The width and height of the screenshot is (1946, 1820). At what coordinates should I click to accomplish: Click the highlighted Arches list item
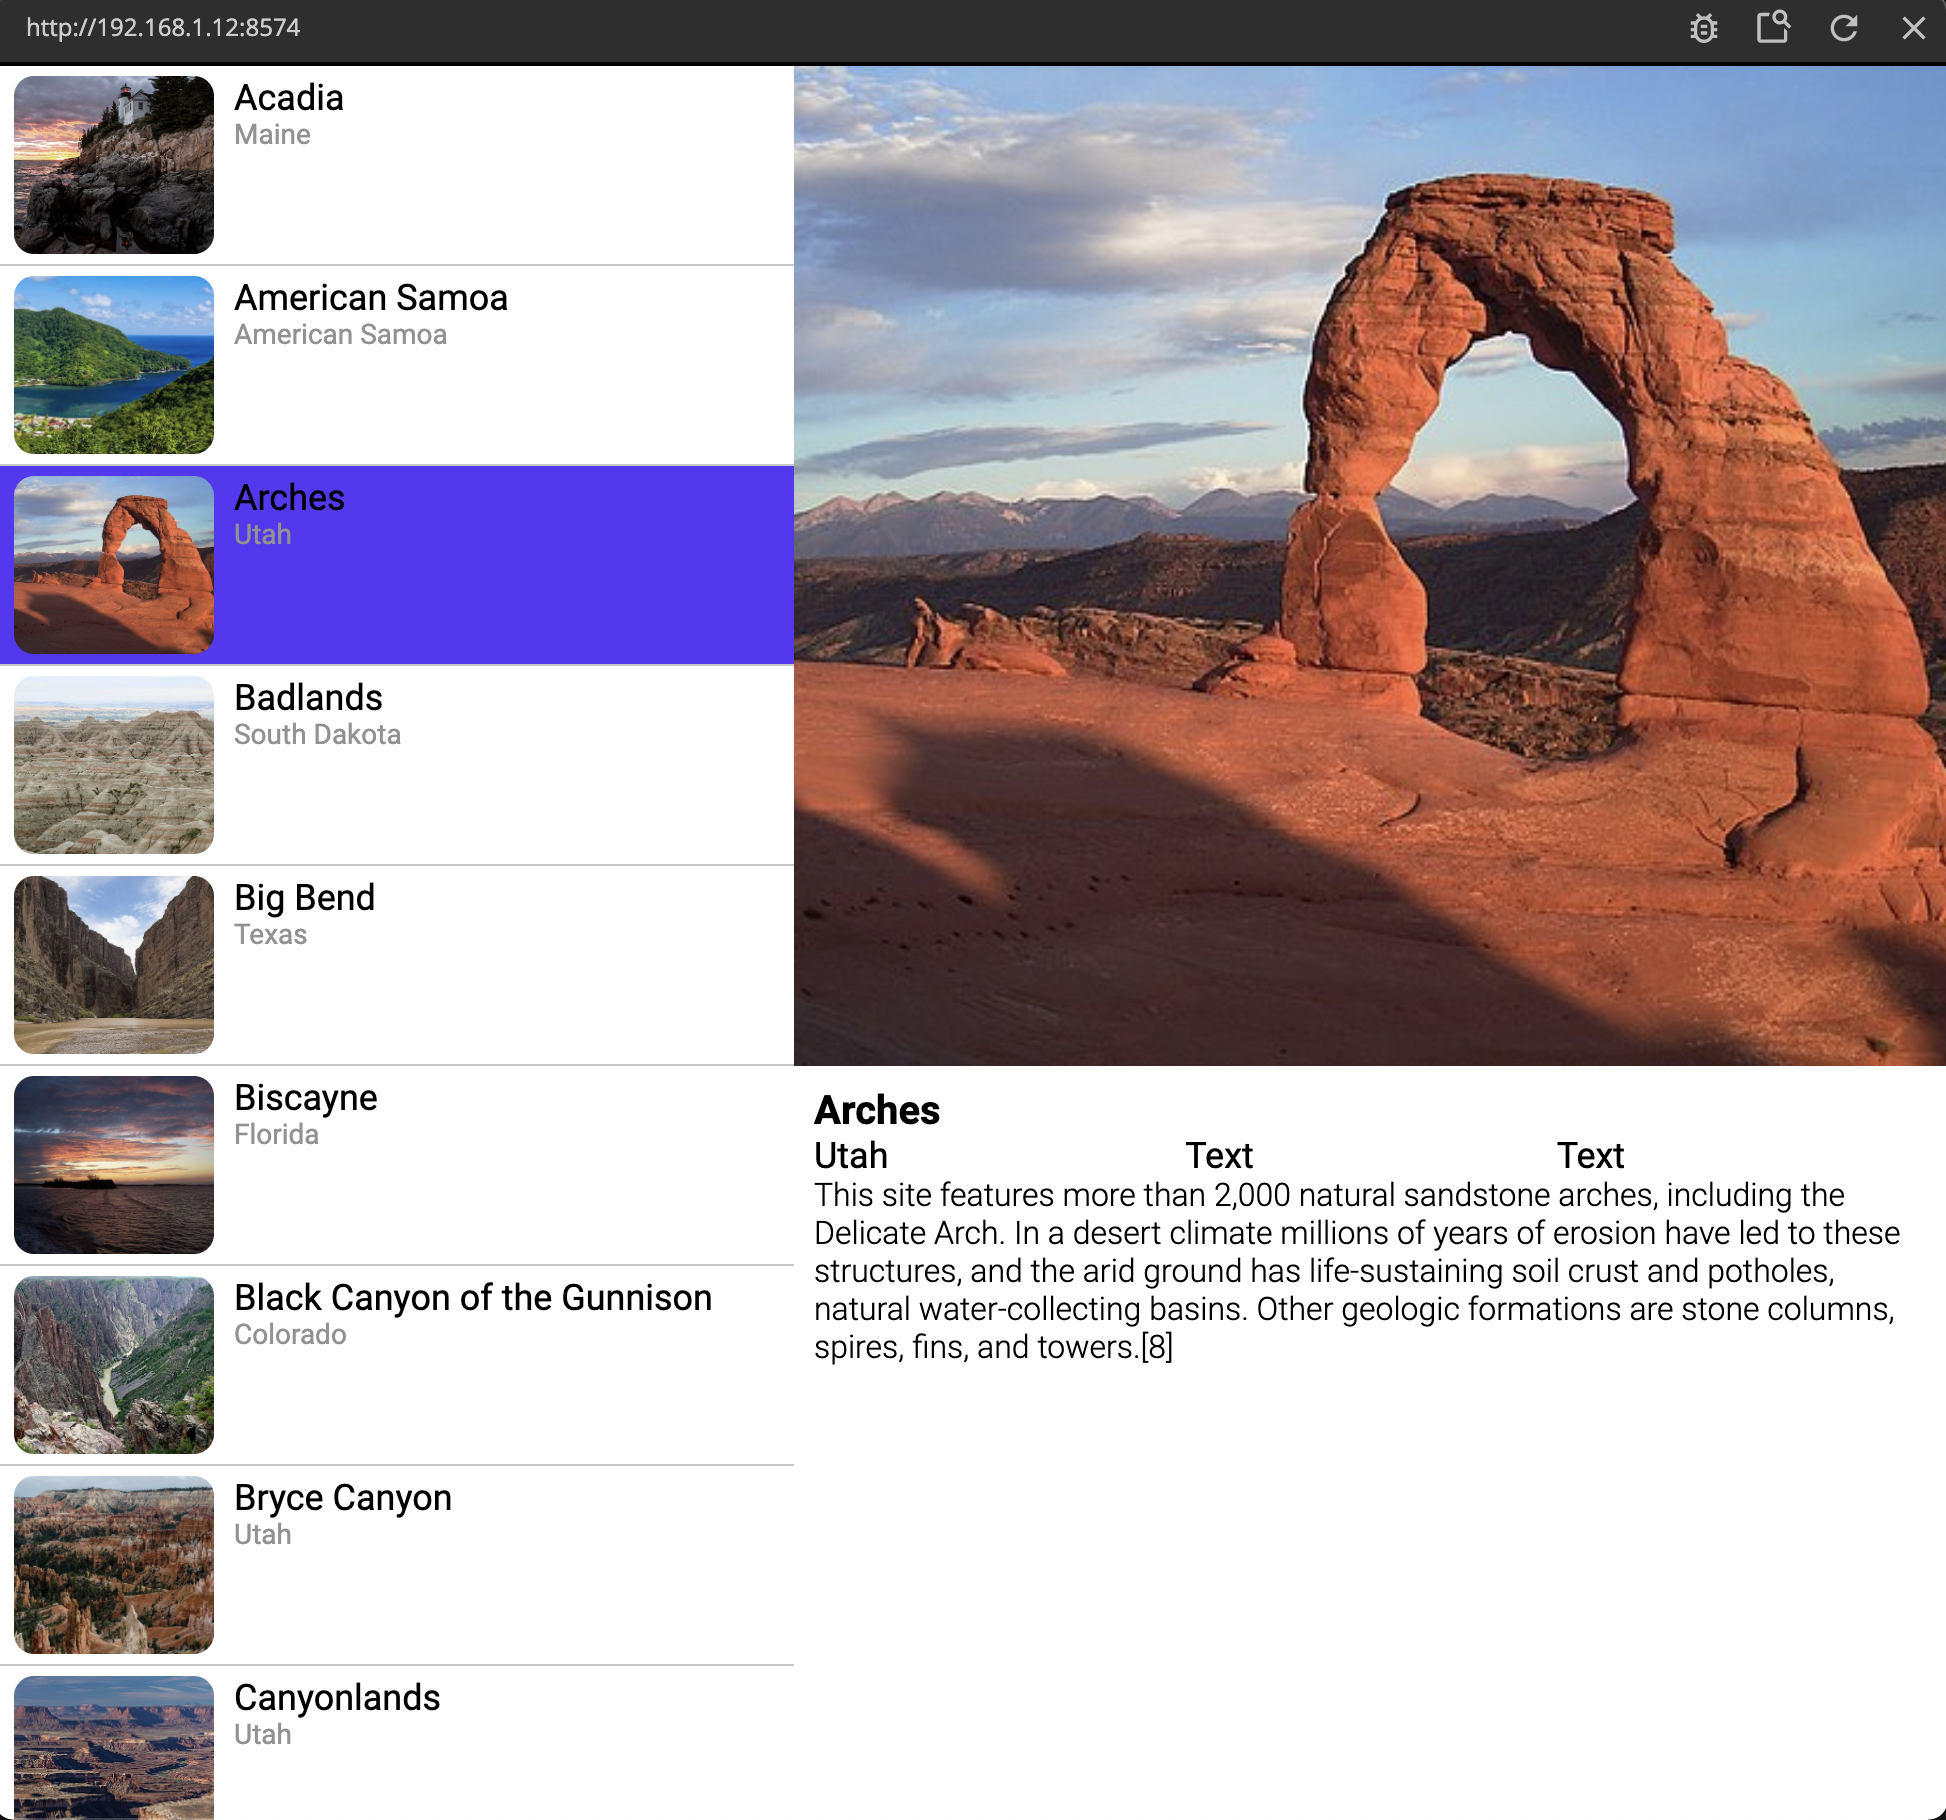coord(397,565)
